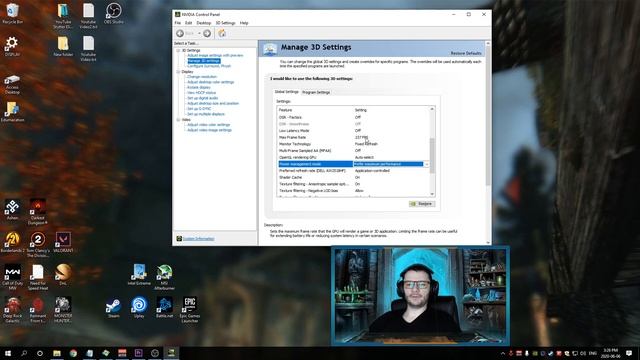
Task: Click the System Information link
Action: click(x=198, y=239)
